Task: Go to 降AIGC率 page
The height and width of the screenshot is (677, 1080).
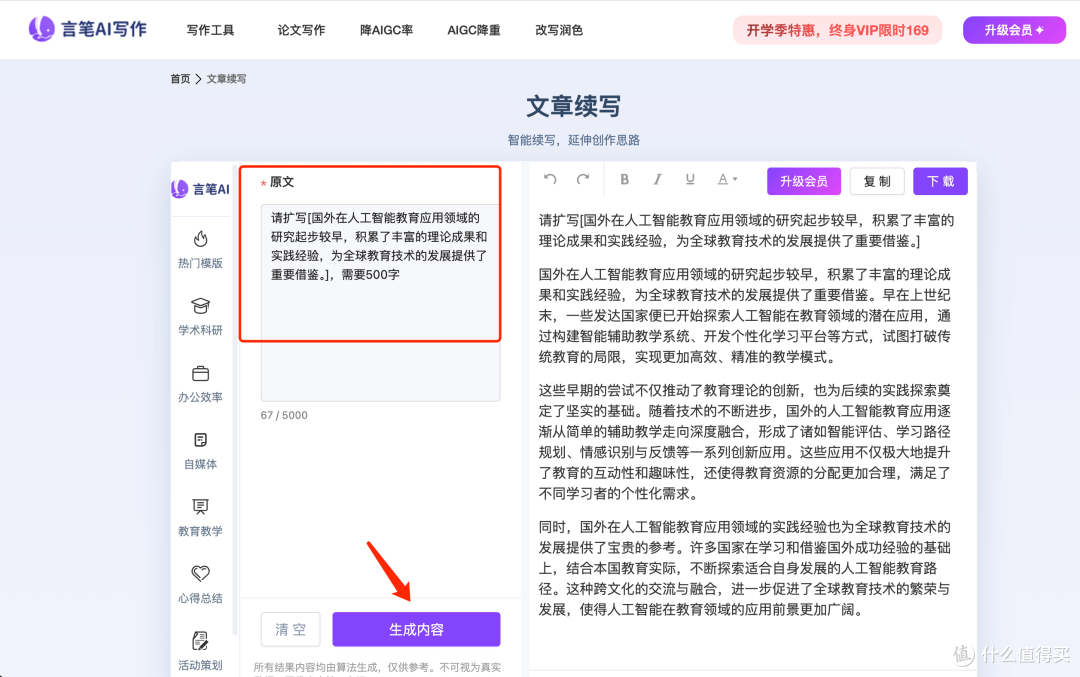Action: click(x=386, y=30)
